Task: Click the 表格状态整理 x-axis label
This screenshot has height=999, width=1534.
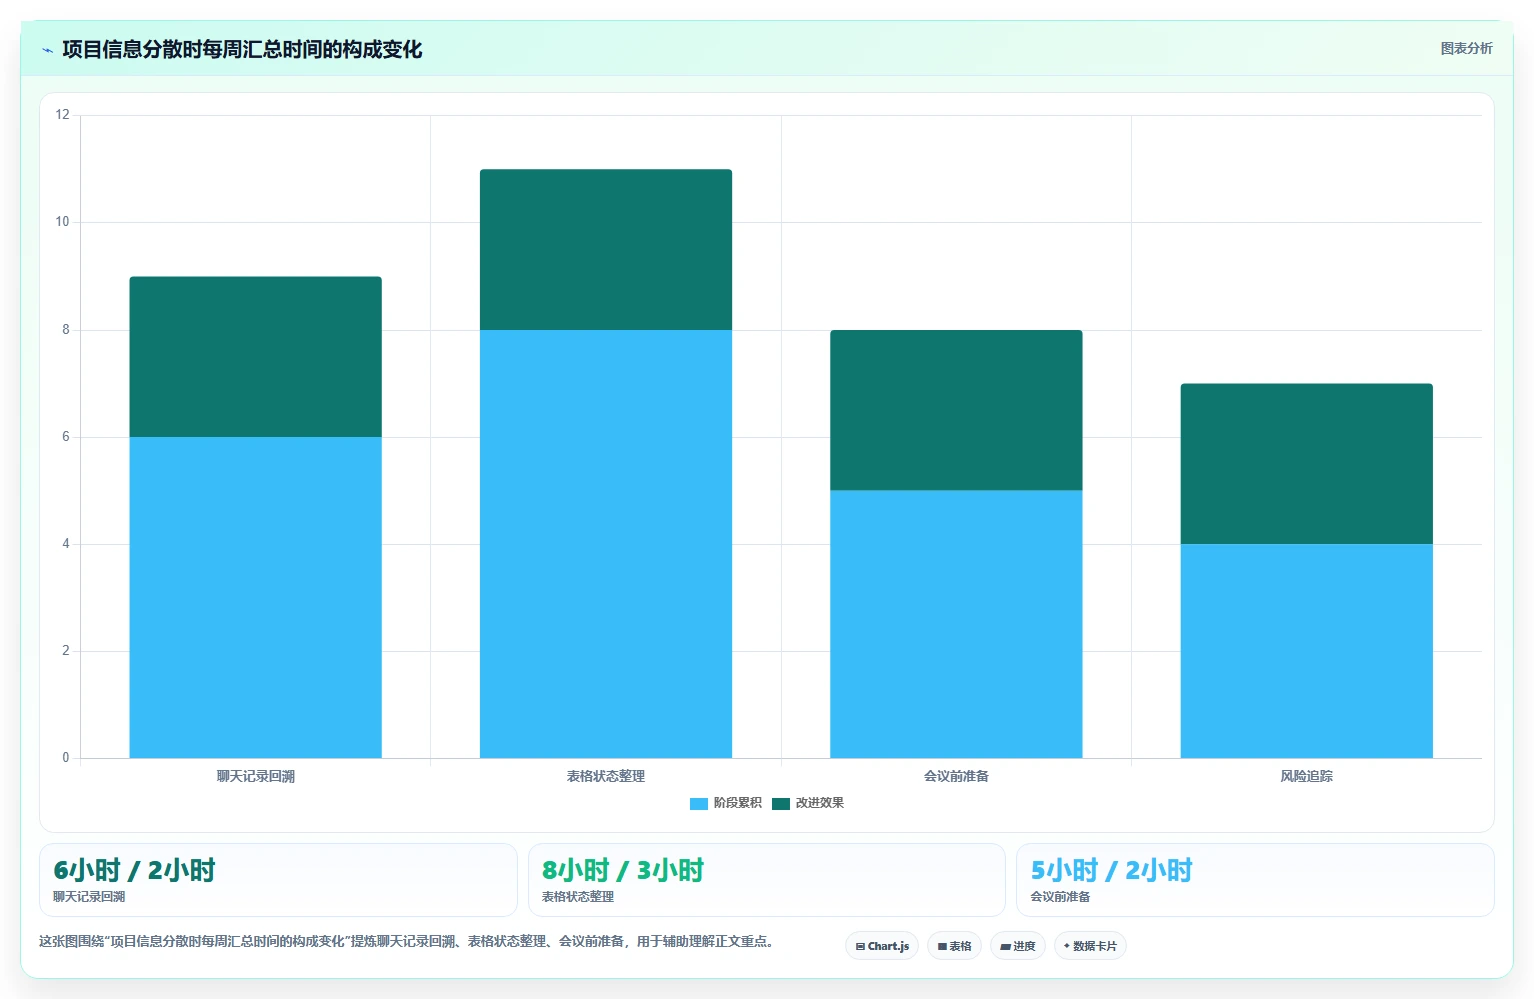Action: coord(606,776)
